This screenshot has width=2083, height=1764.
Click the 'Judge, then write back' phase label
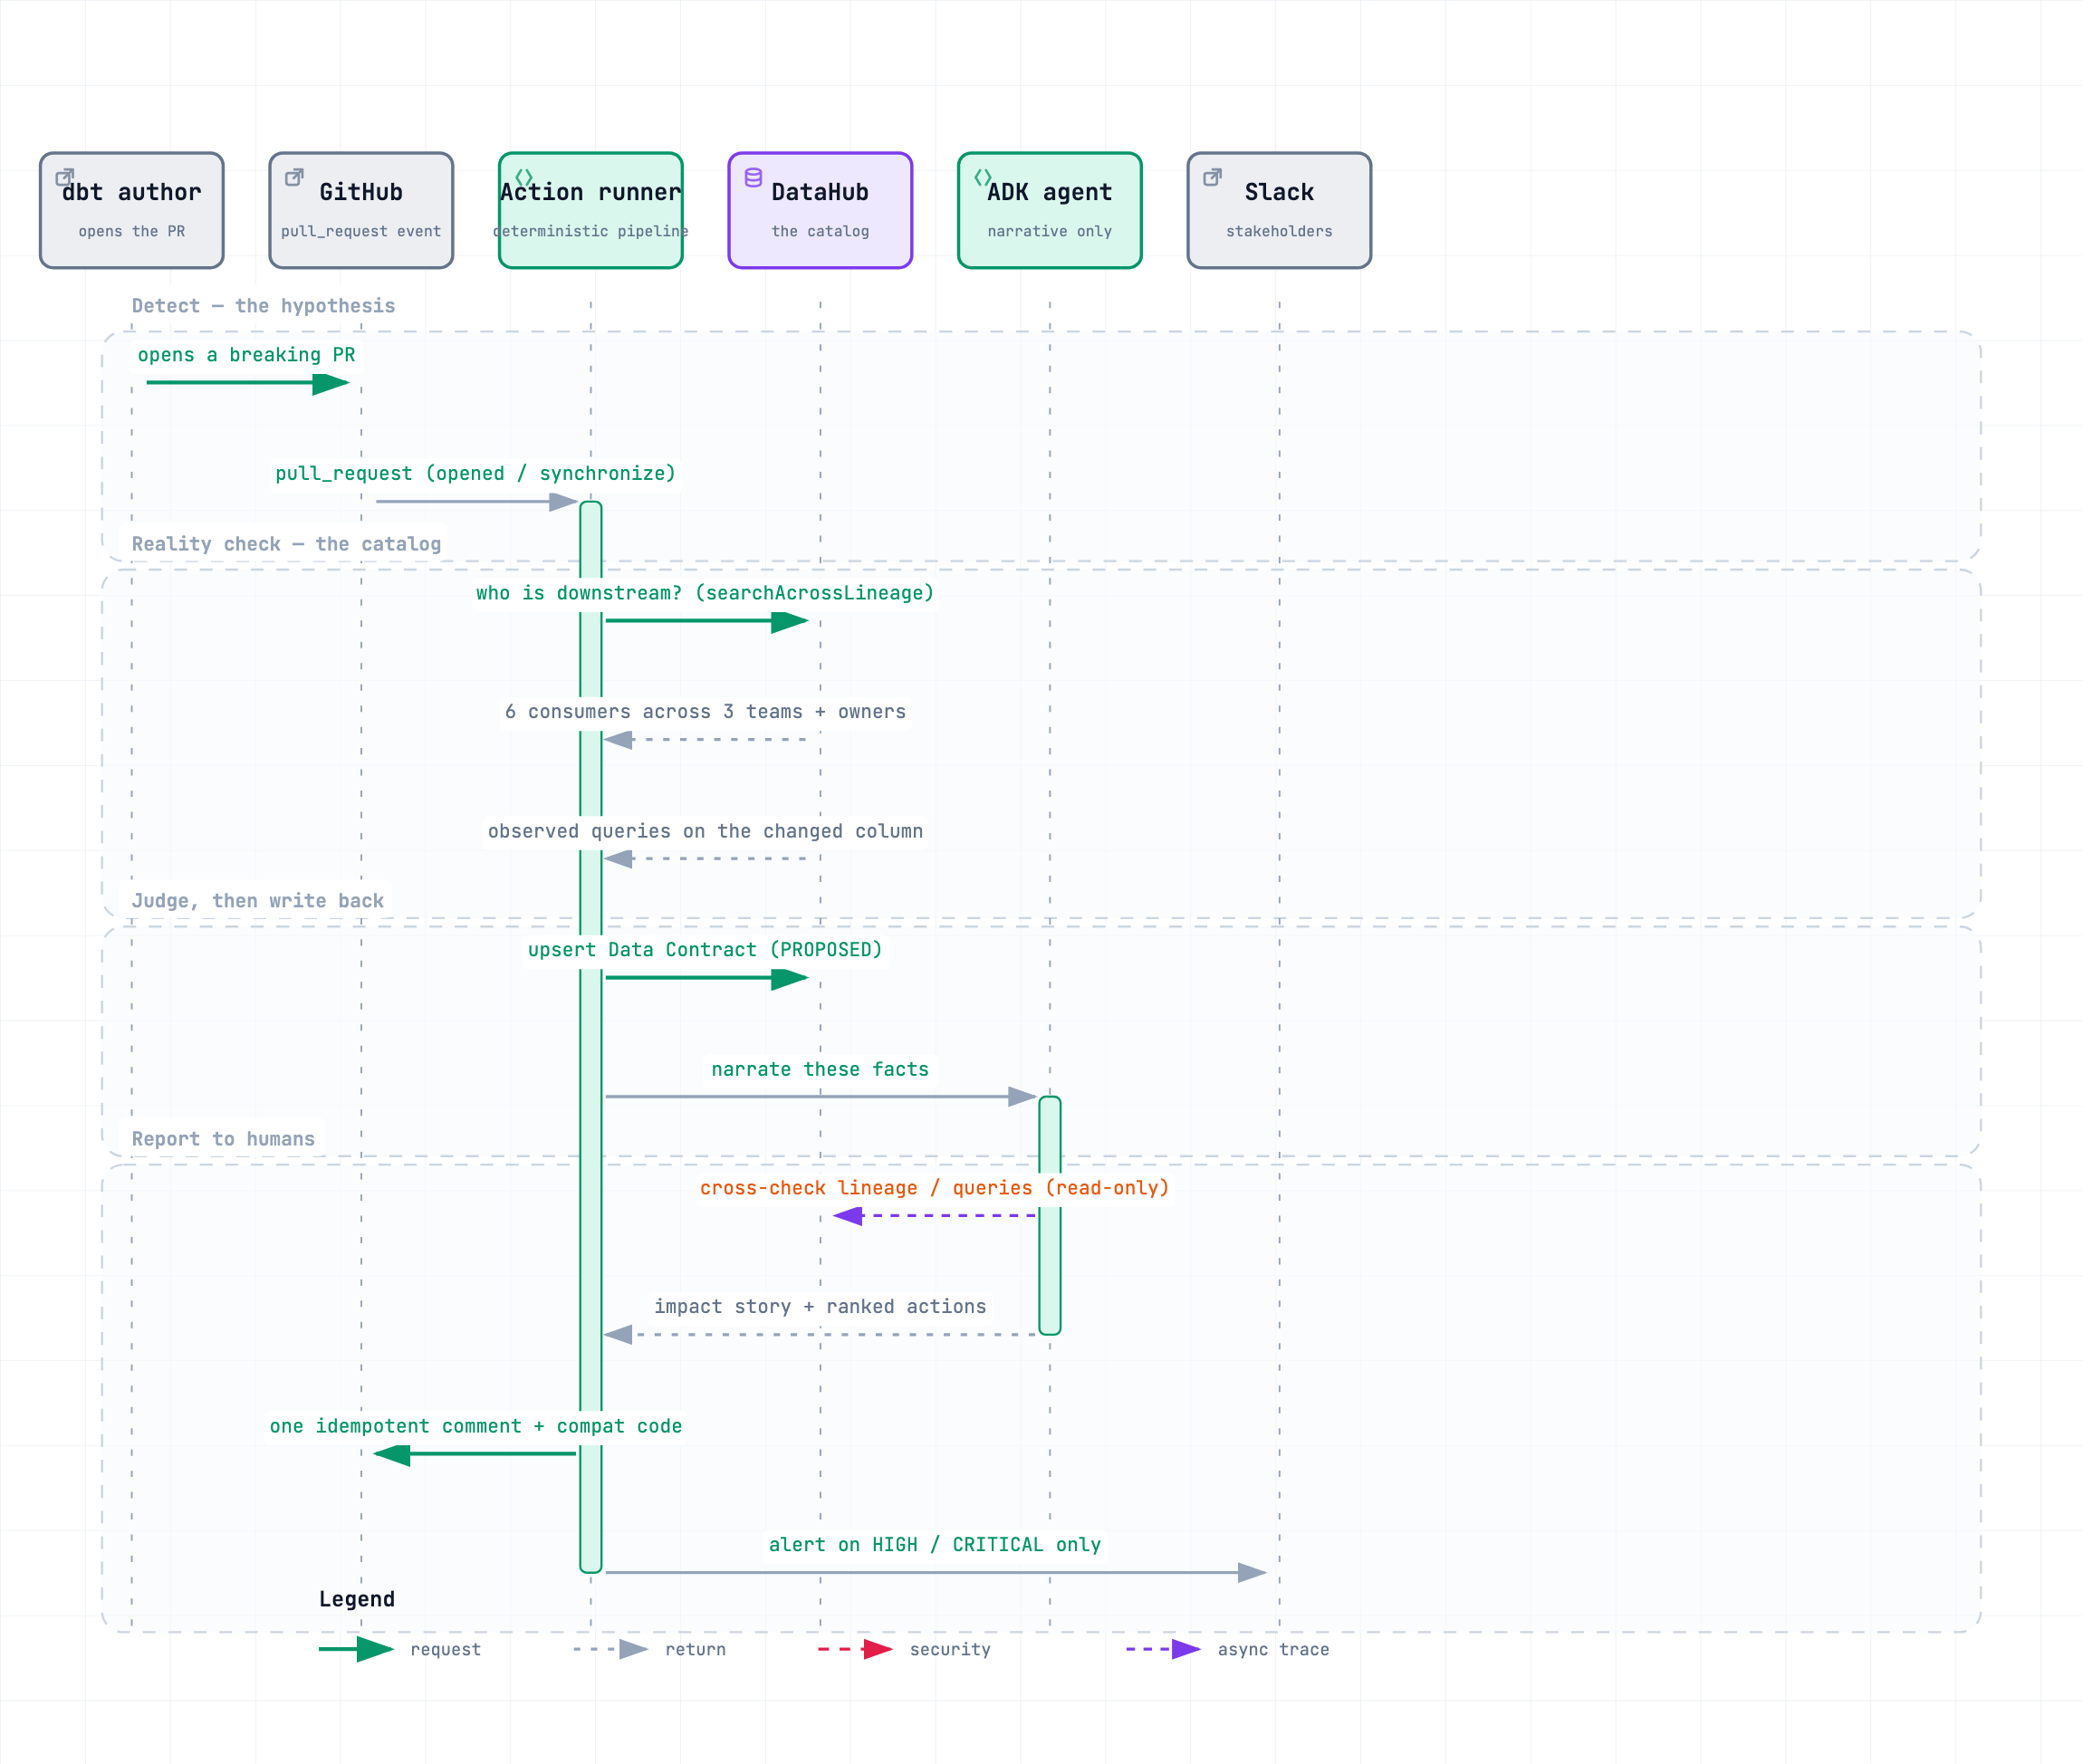(x=257, y=901)
